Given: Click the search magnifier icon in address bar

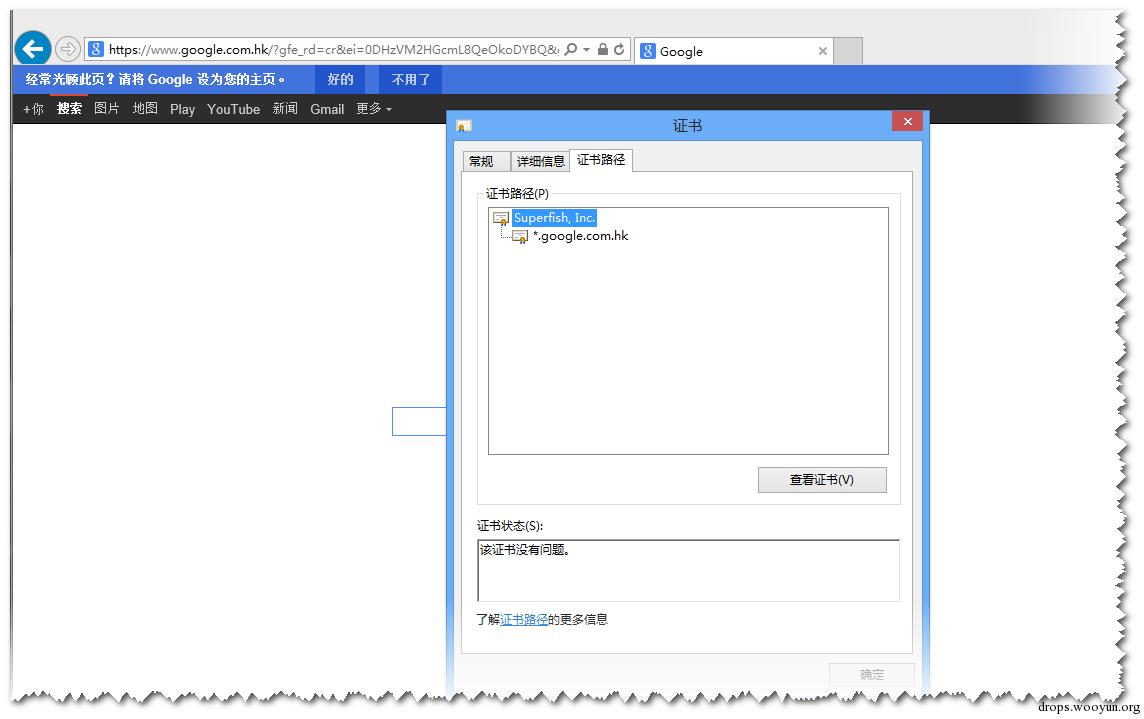Looking at the screenshot, I should (571, 49).
